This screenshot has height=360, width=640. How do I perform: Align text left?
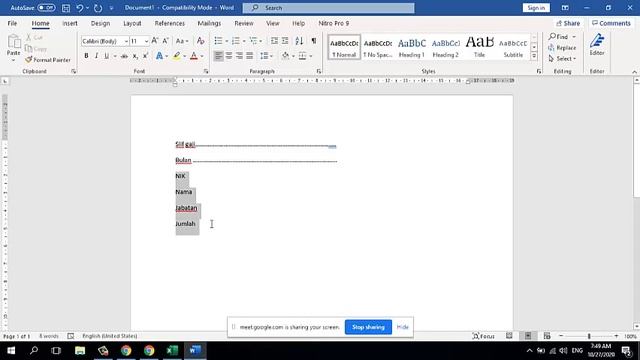(x=219, y=56)
